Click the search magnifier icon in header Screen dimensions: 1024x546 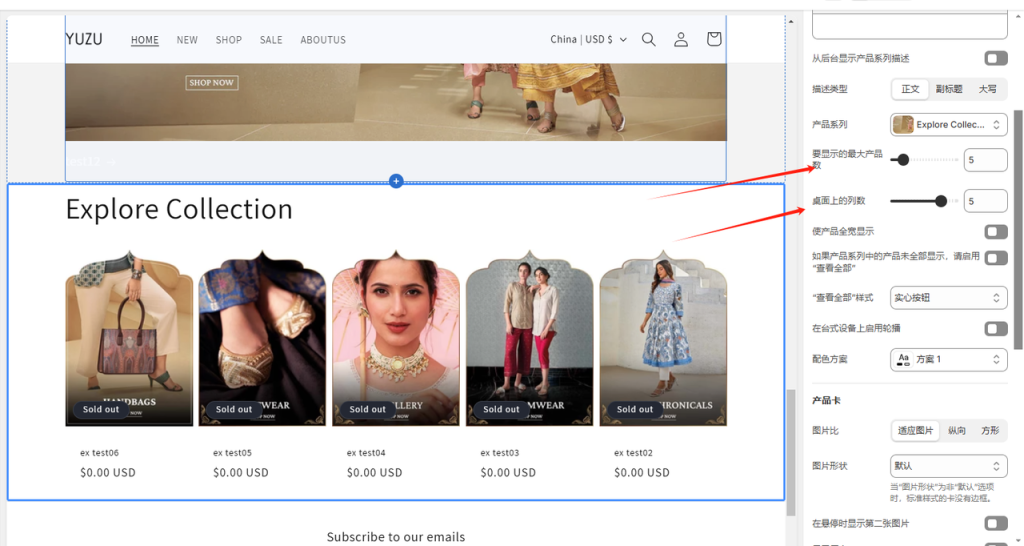[x=648, y=40]
